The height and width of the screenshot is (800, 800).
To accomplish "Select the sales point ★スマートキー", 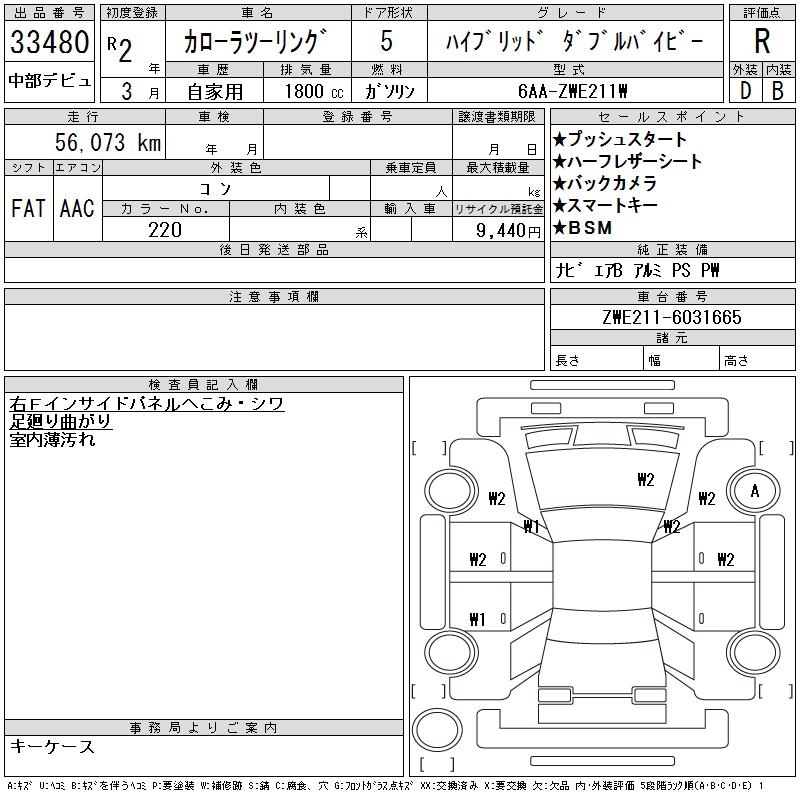I will [x=605, y=205].
